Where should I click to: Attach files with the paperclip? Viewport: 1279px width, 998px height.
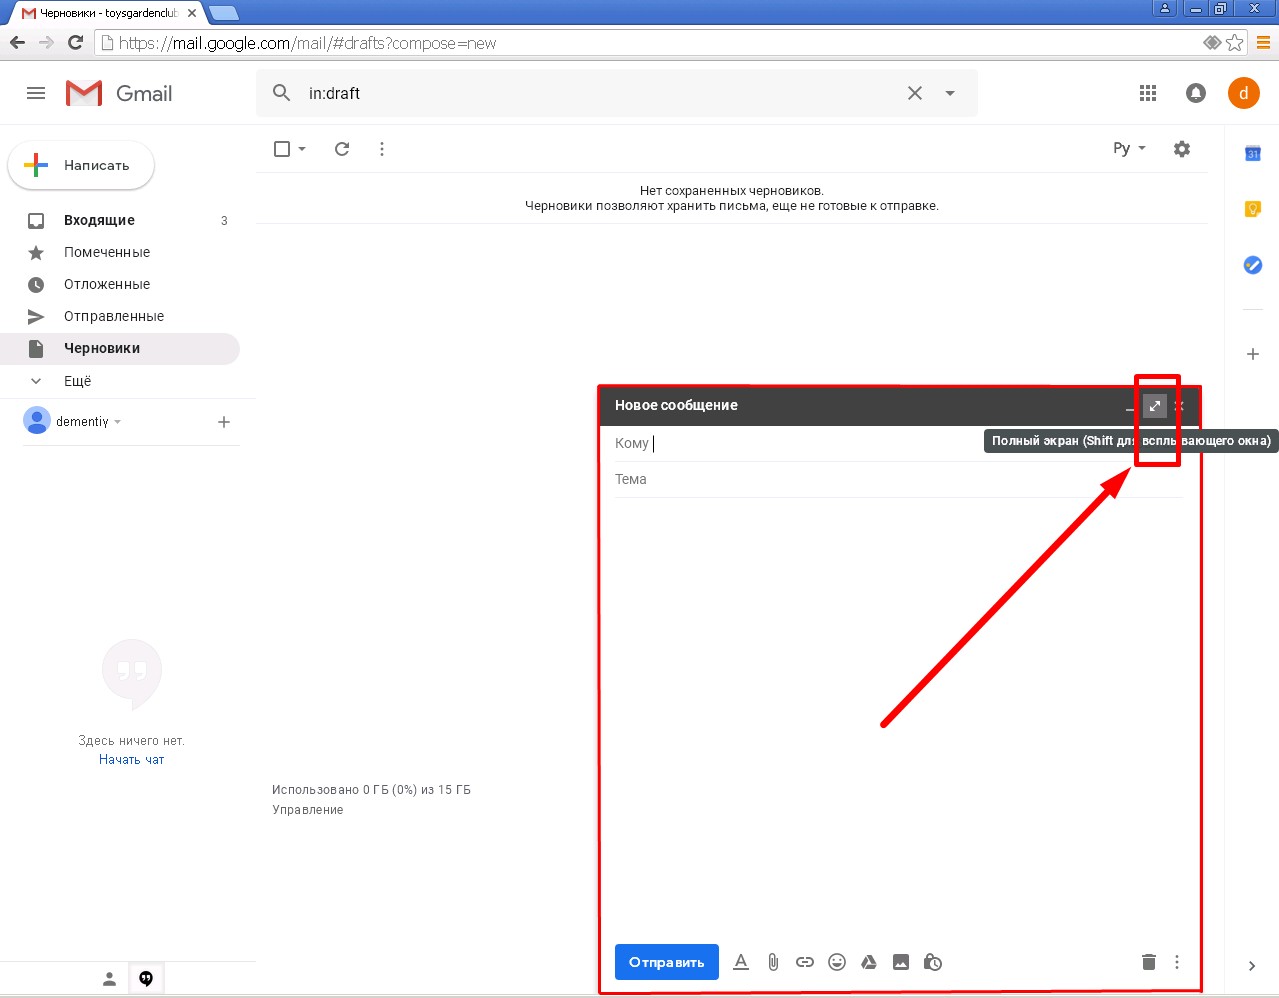(773, 962)
